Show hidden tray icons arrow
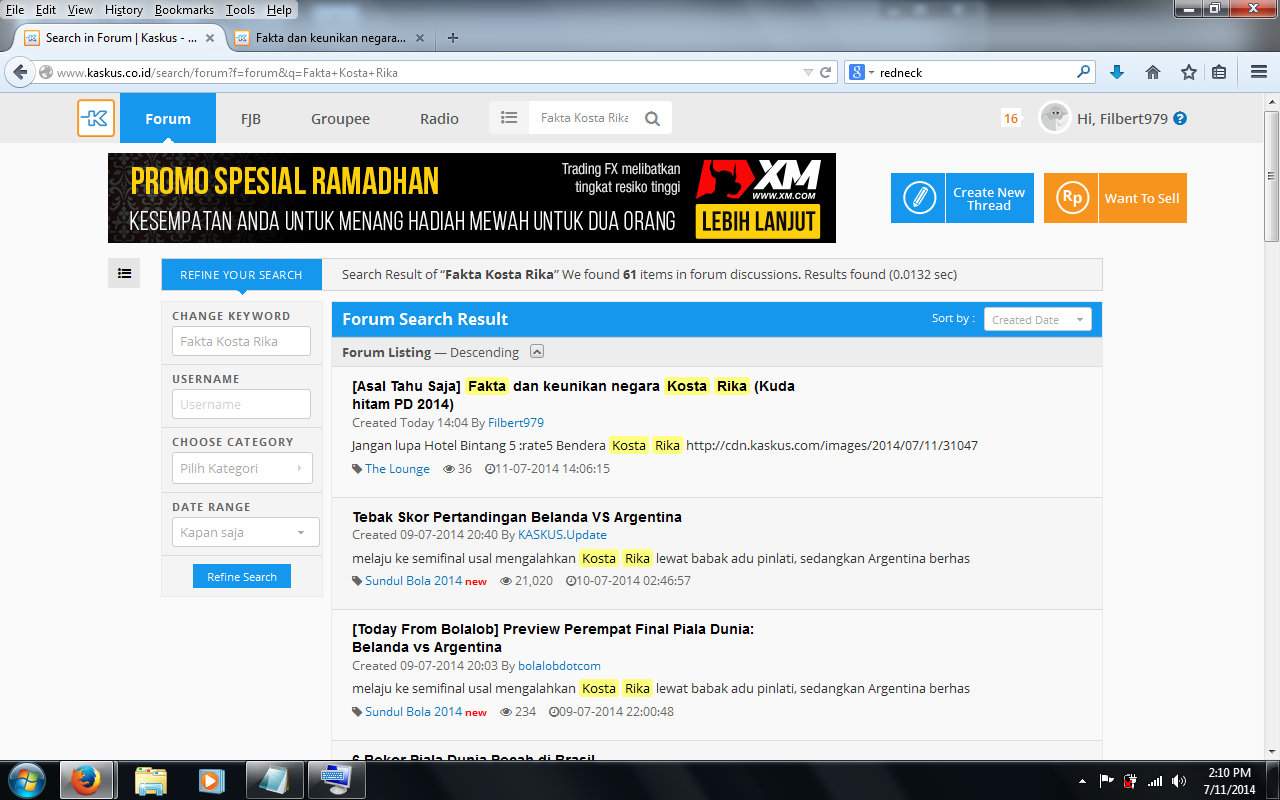The height and width of the screenshot is (800, 1280). point(1083,781)
